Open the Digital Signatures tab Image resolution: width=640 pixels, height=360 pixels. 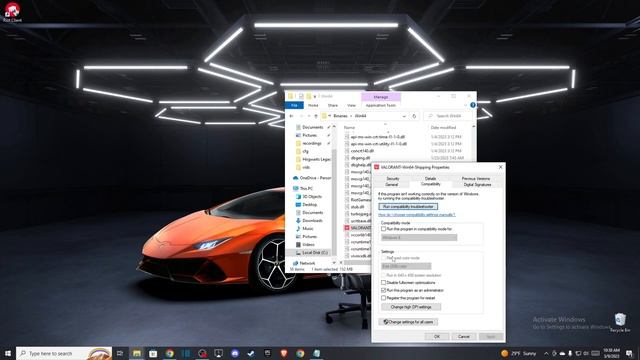(x=477, y=185)
